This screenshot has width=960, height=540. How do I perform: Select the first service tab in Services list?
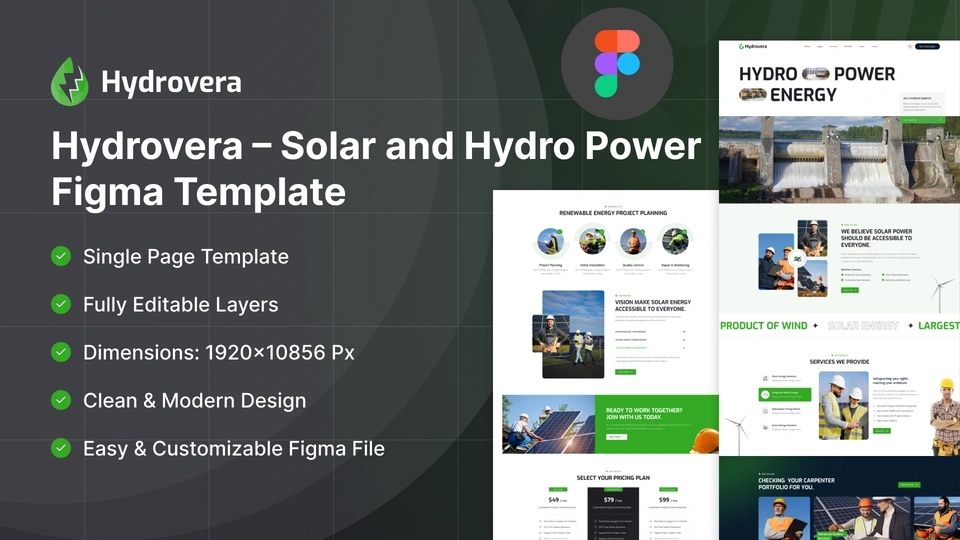[x=784, y=378]
